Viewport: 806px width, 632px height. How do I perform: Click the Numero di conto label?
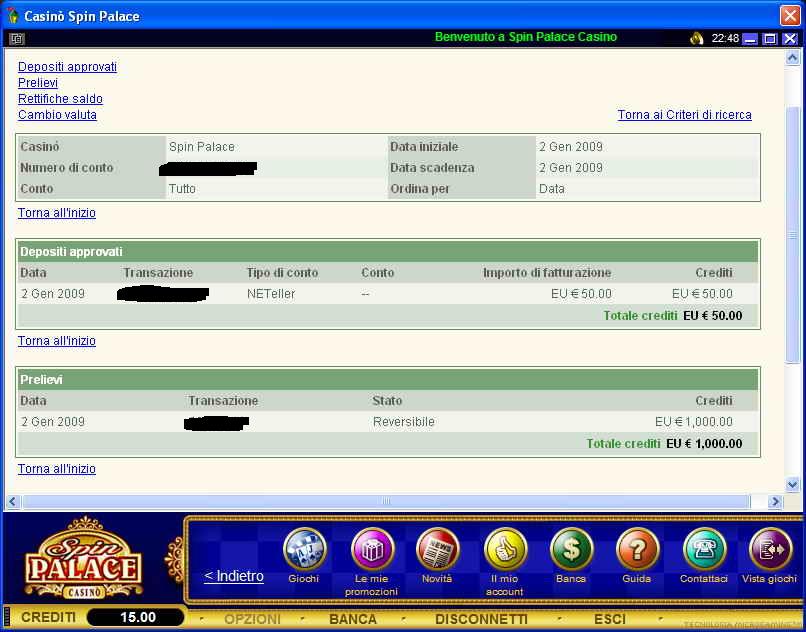[x=67, y=168]
